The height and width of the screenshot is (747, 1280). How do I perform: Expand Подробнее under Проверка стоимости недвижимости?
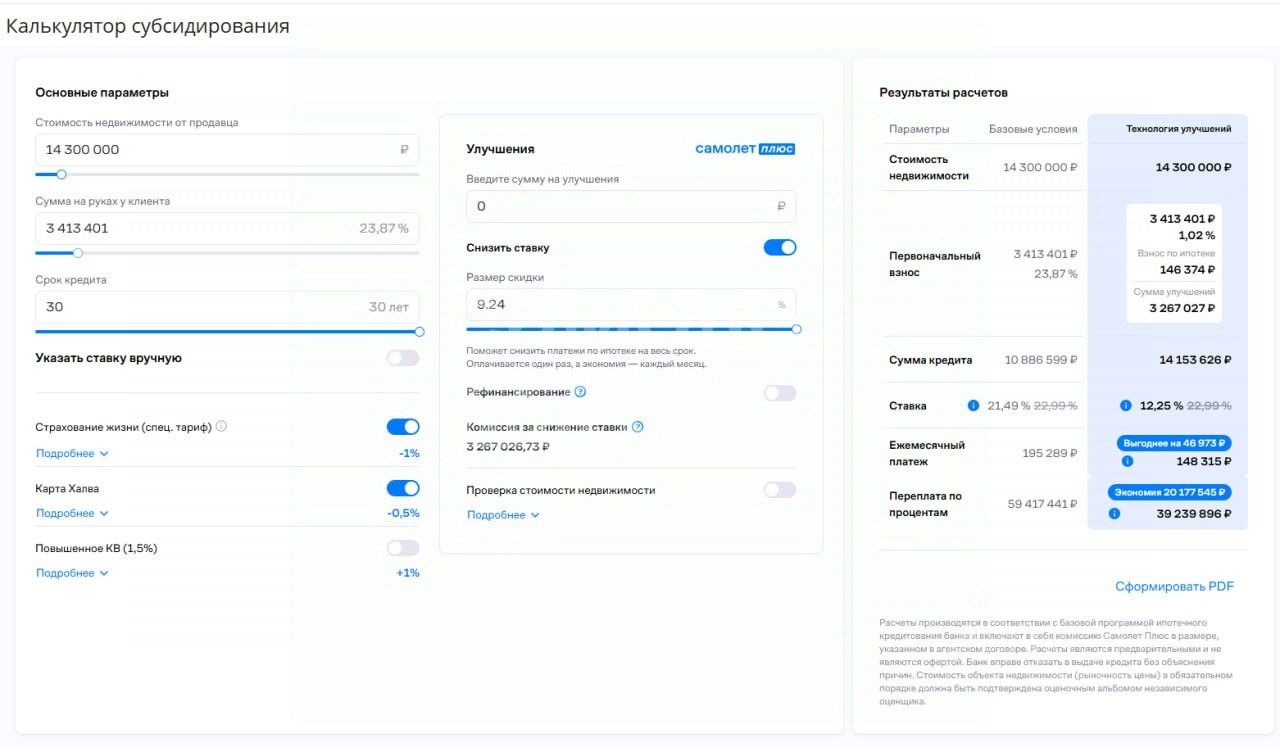[503, 515]
